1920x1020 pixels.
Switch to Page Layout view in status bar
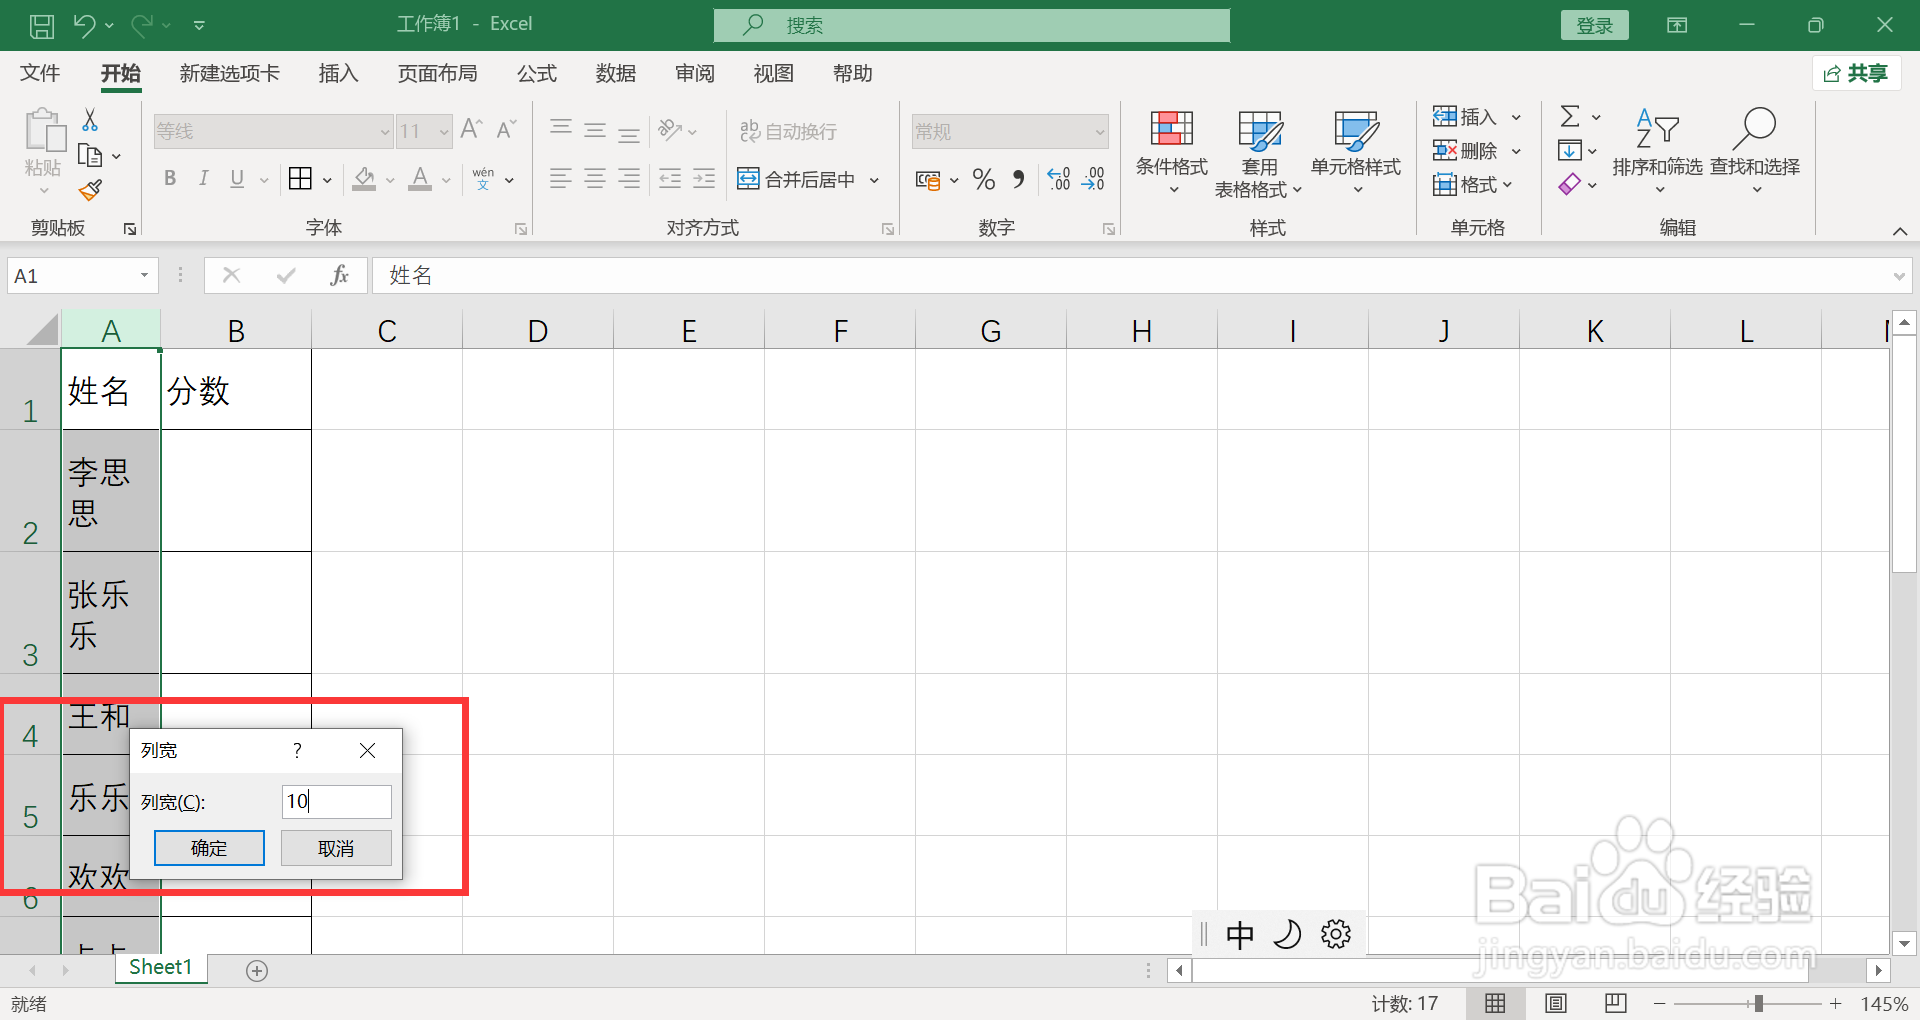(1556, 1003)
